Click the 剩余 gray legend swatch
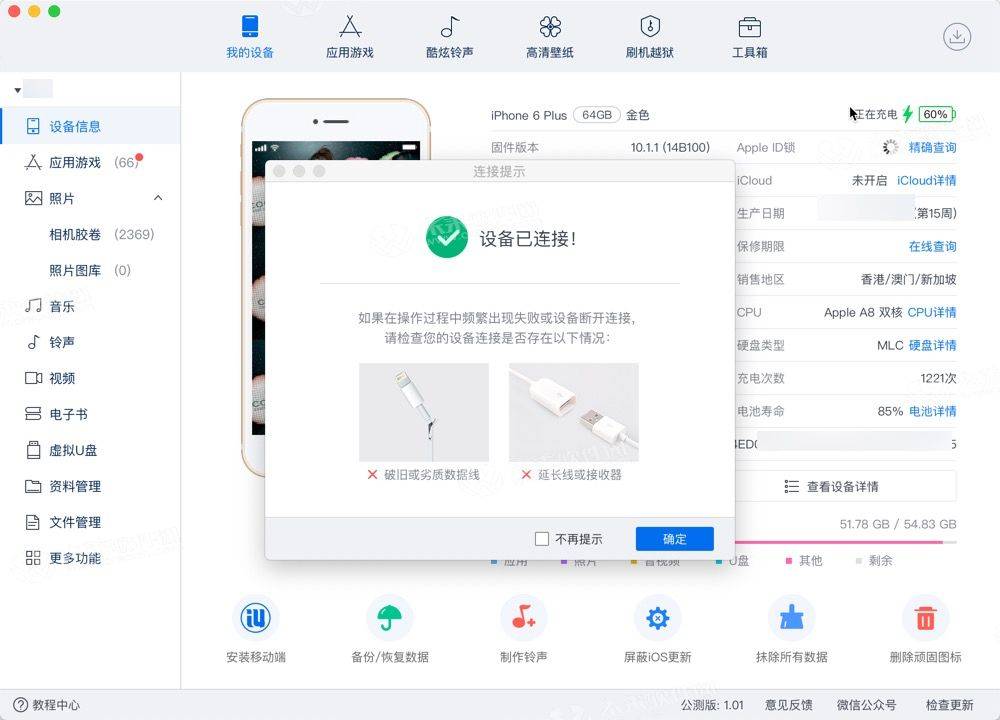The width and height of the screenshot is (1000, 720). [x=858, y=561]
